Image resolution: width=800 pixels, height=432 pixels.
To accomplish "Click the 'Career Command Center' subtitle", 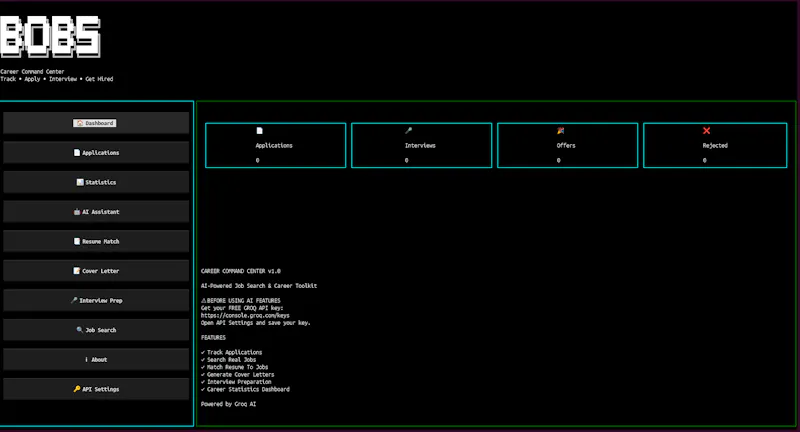I will click(x=32, y=71).
